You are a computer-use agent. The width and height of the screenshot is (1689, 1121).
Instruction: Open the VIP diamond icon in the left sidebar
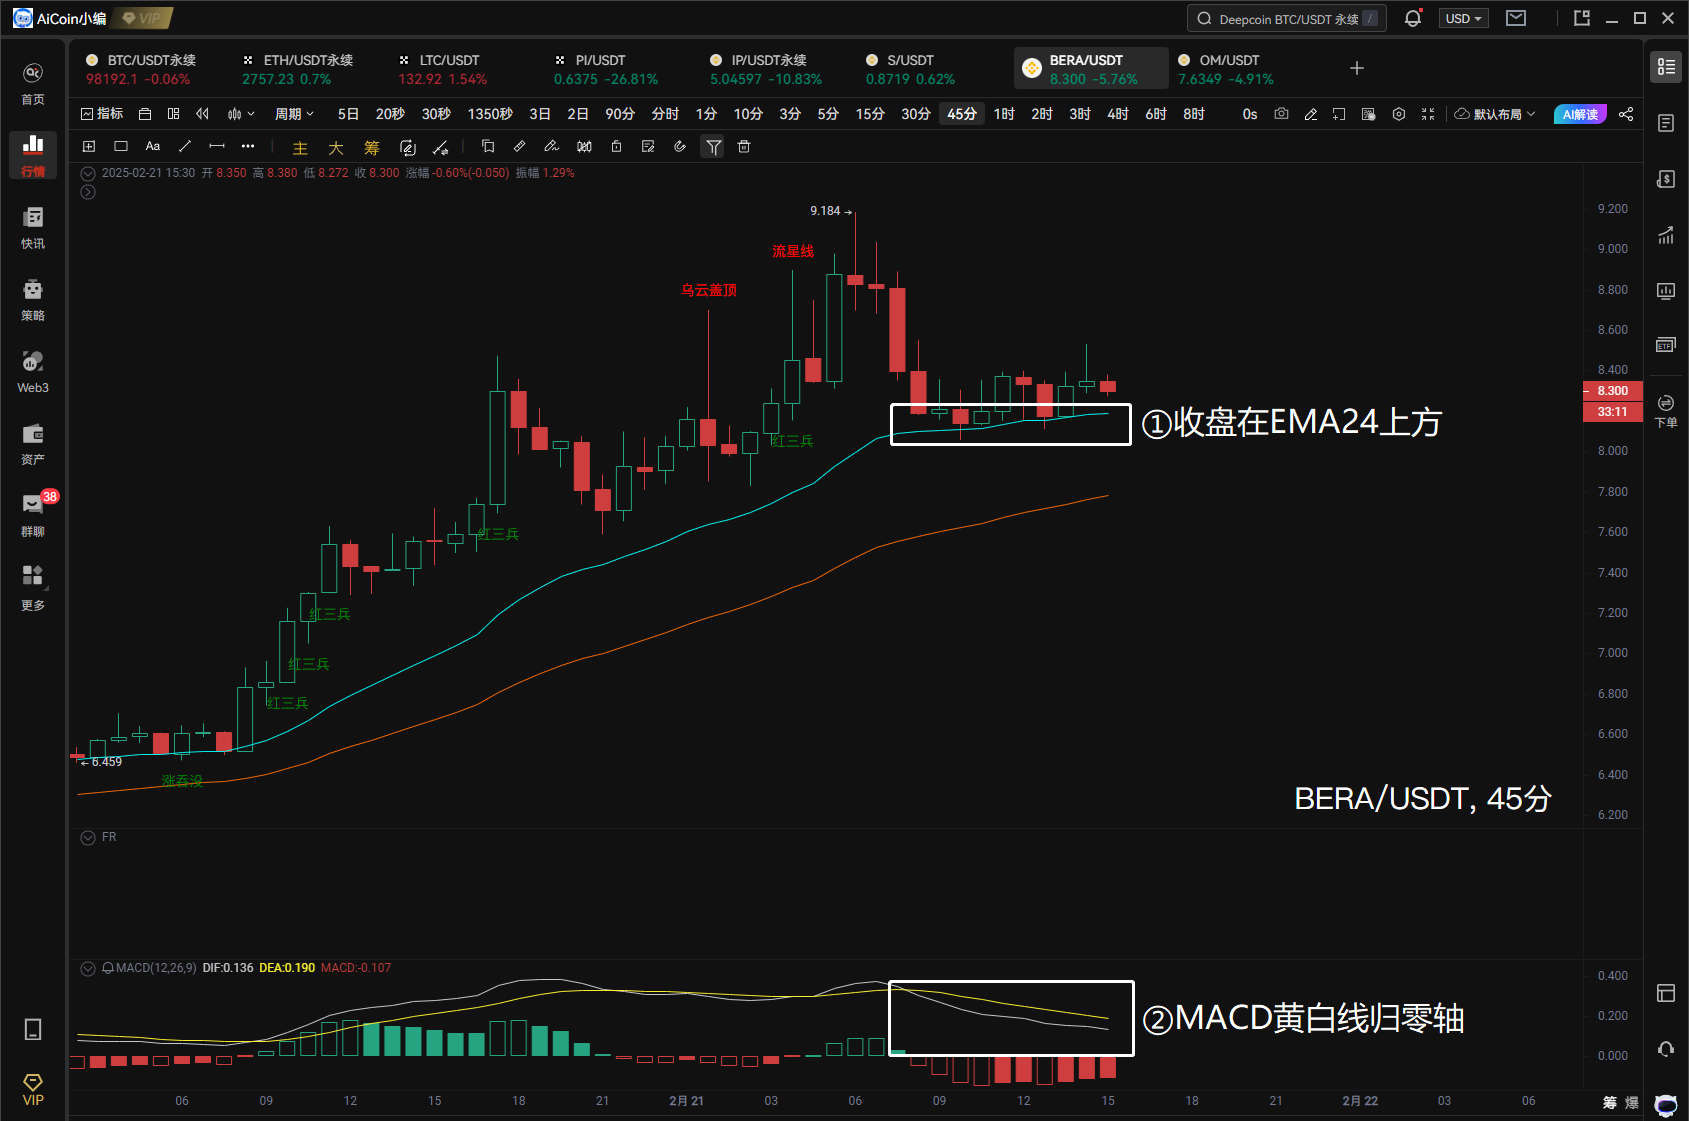click(x=33, y=1089)
